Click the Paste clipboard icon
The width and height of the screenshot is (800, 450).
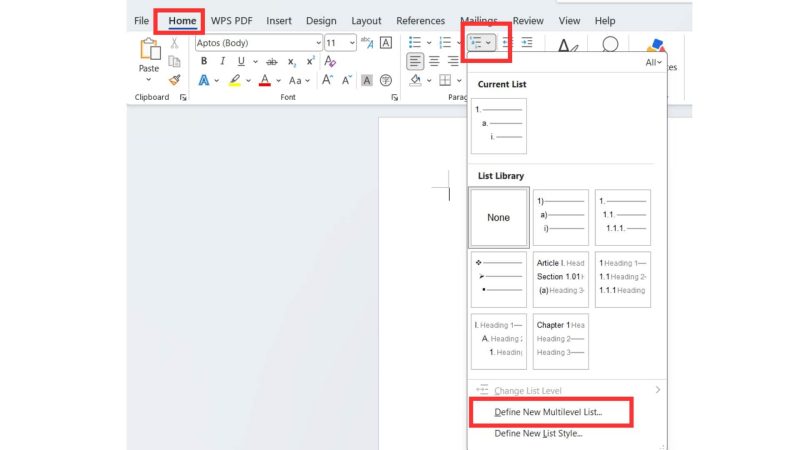pyautogui.click(x=149, y=49)
